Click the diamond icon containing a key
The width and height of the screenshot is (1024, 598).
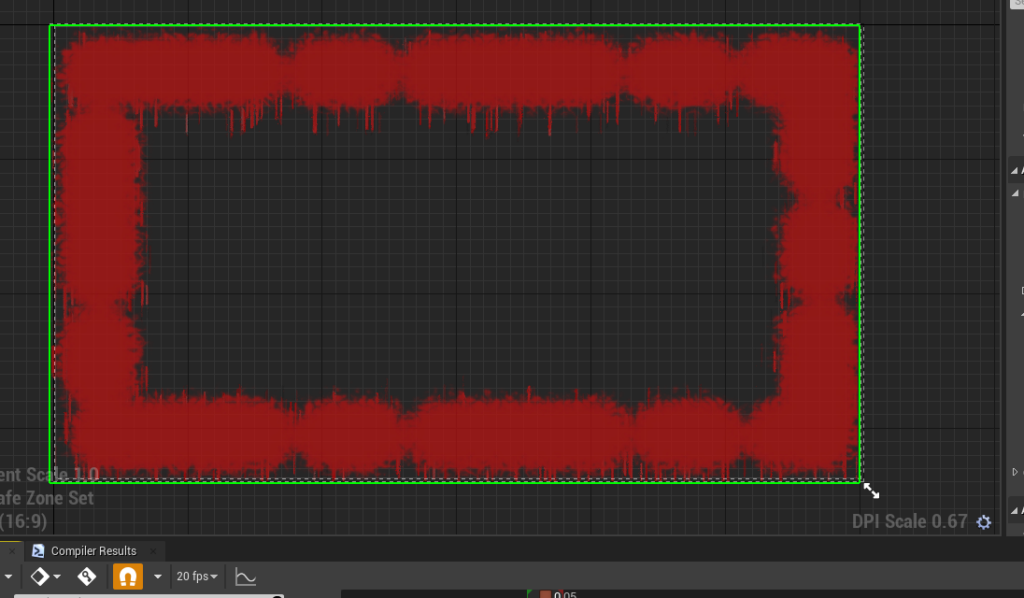(87, 577)
